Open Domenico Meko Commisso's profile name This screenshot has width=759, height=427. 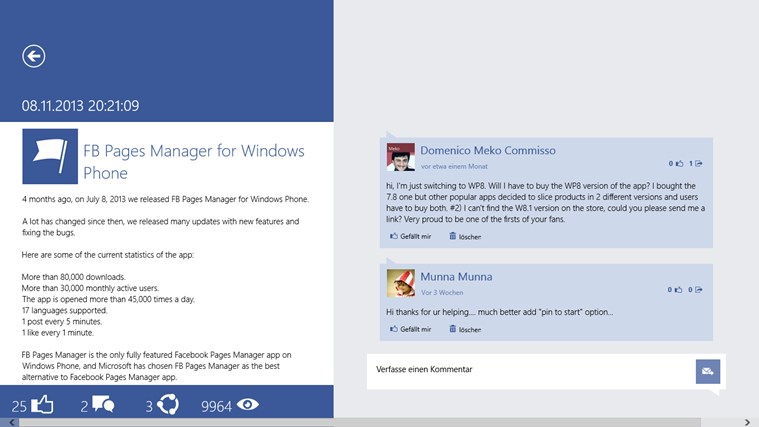pyautogui.click(x=488, y=151)
